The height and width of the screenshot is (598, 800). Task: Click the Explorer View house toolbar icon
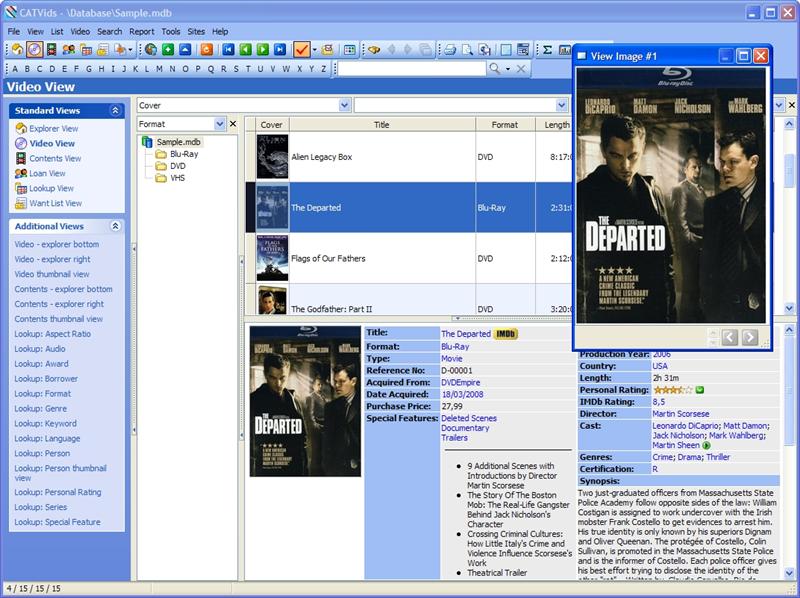point(17,49)
